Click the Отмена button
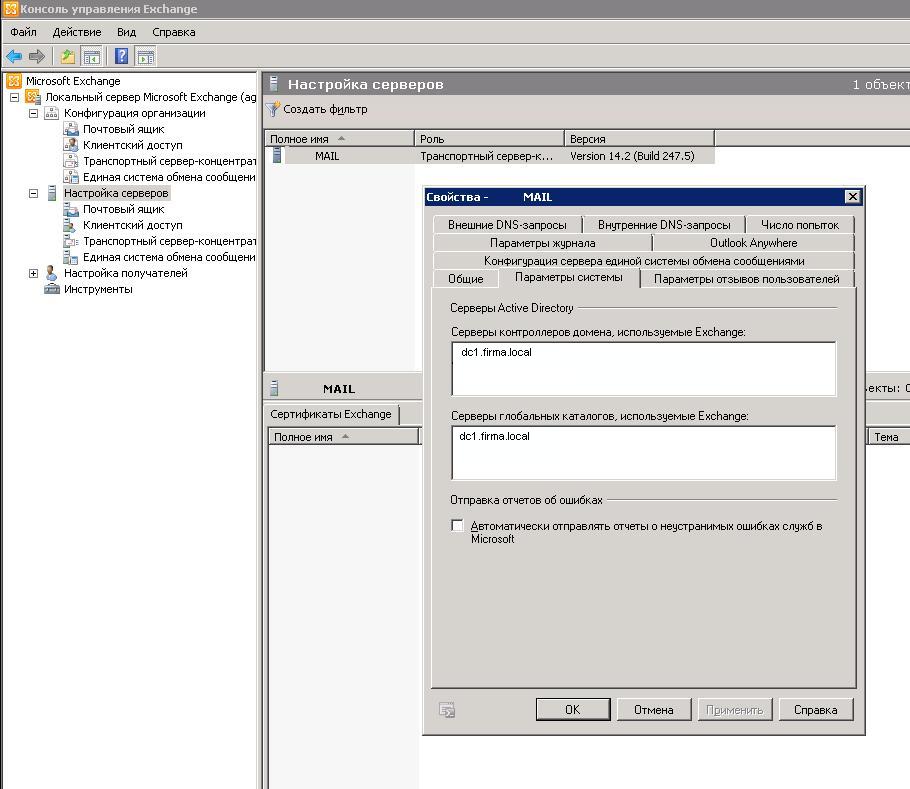 tap(653, 710)
